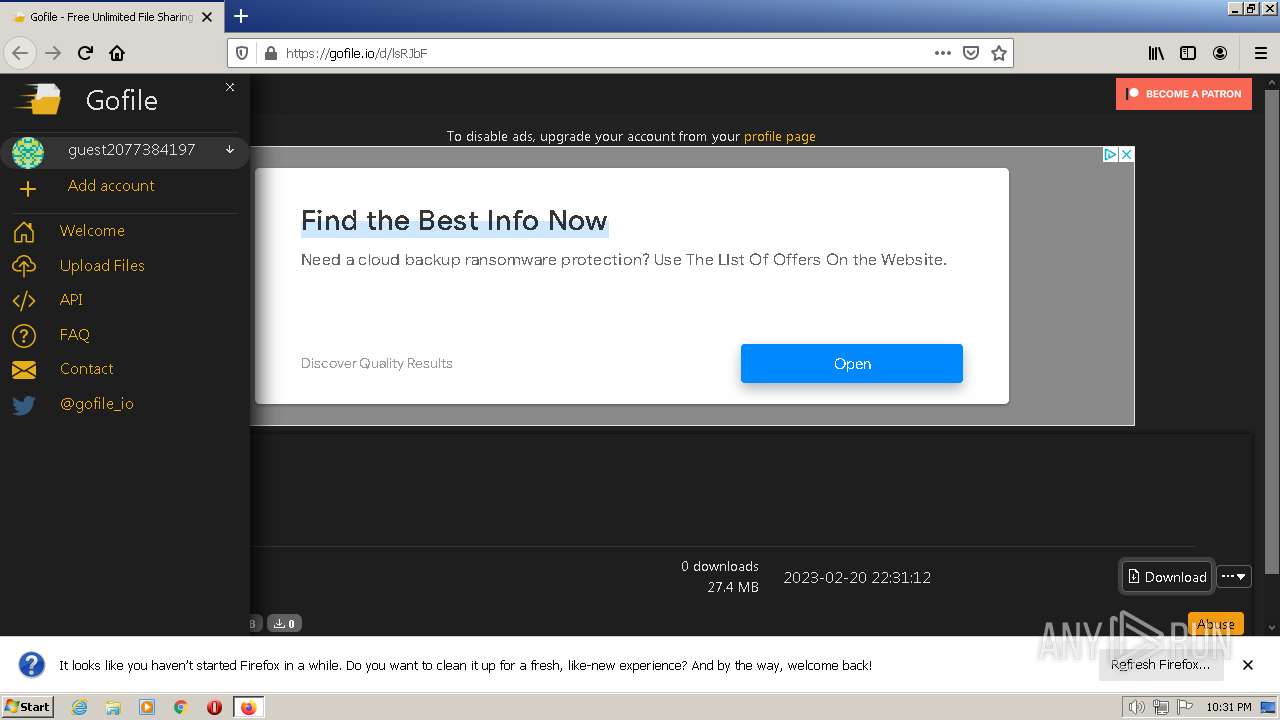Click the Upload Files cloud icon
This screenshot has height=720, width=1280.
click(x=24, y=266)
